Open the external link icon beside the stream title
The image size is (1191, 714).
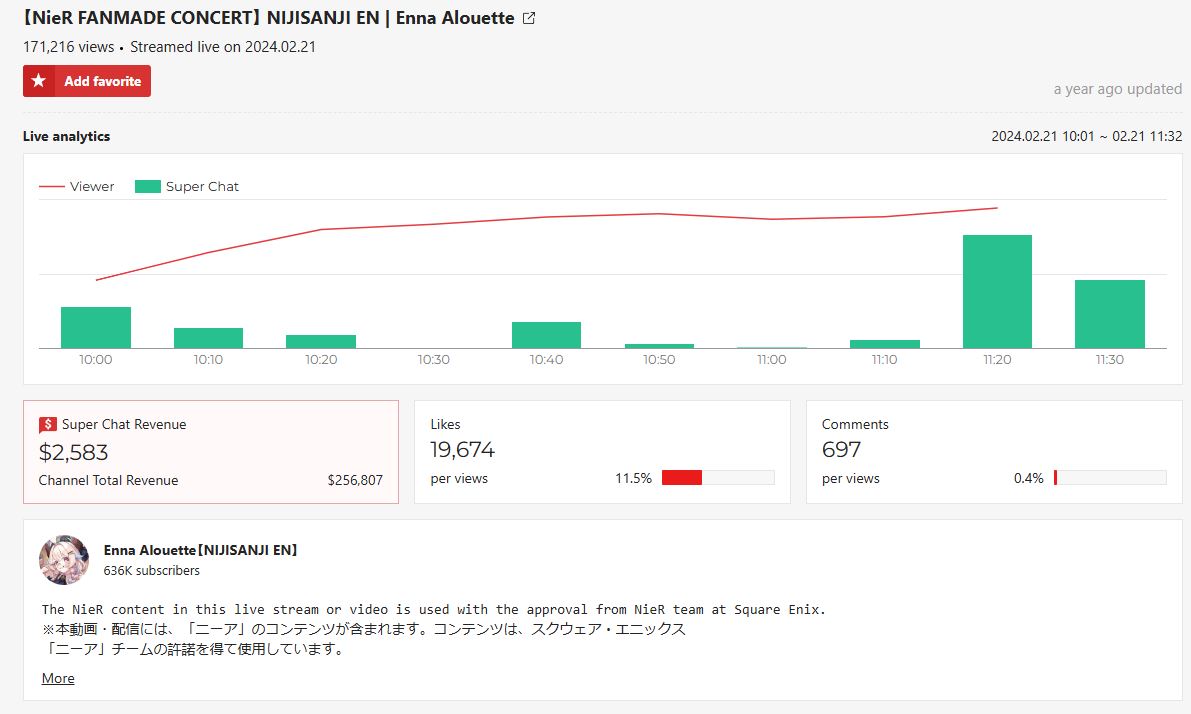529,18
